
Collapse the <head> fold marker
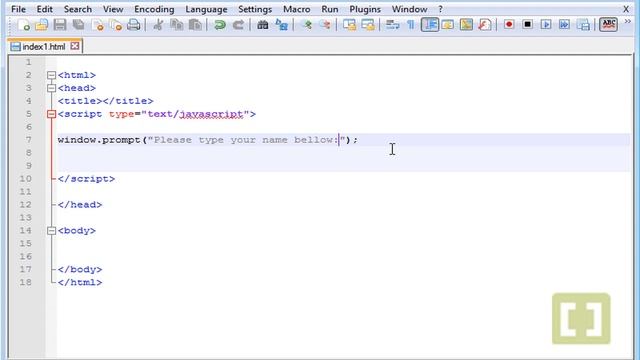click(51, 88)
